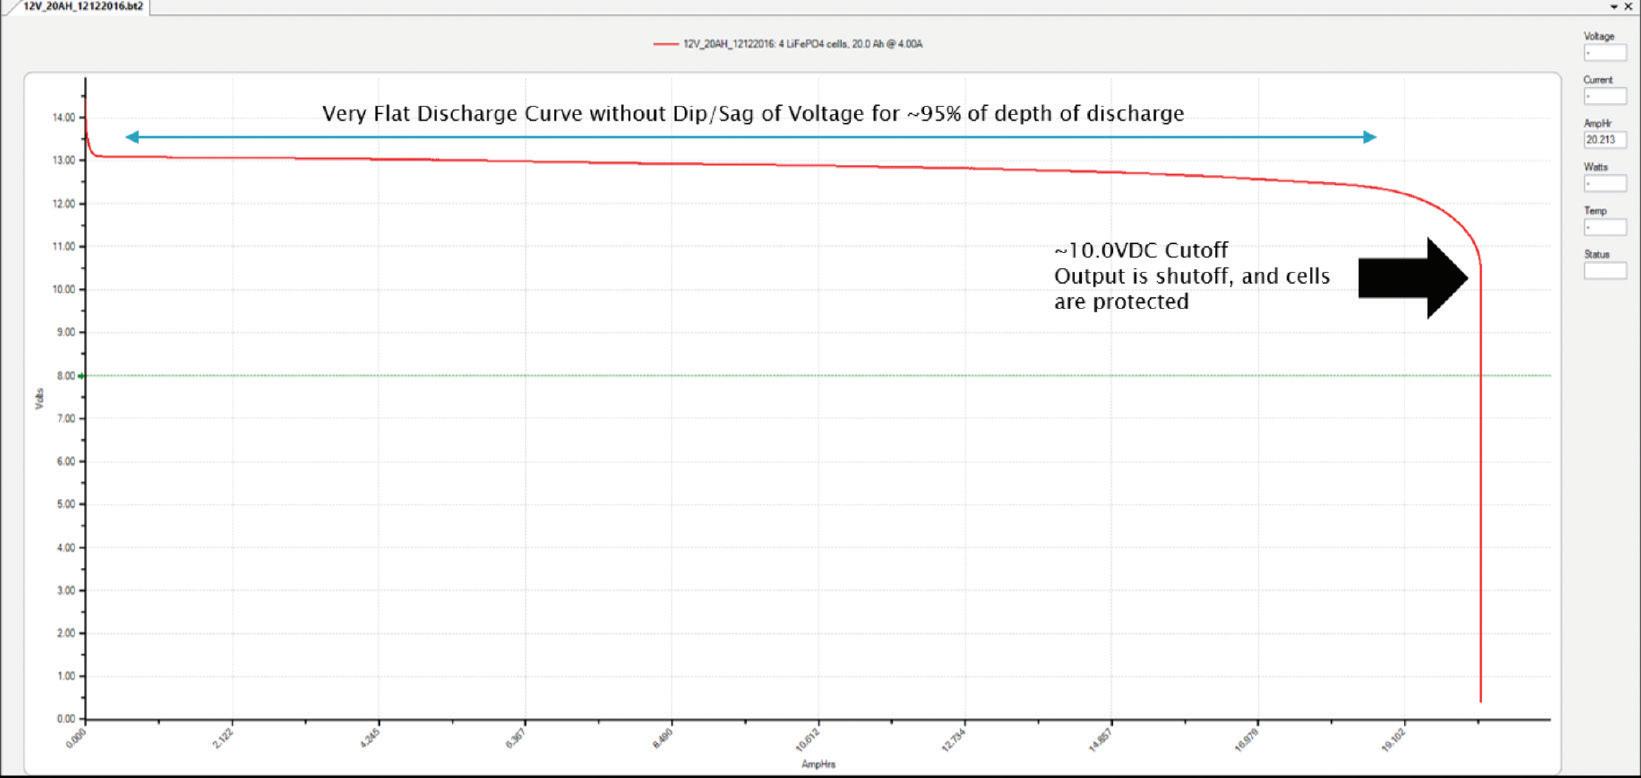Click the 'Status' field label
The height and width of the screenshot is (778, 1641).
1596,254
